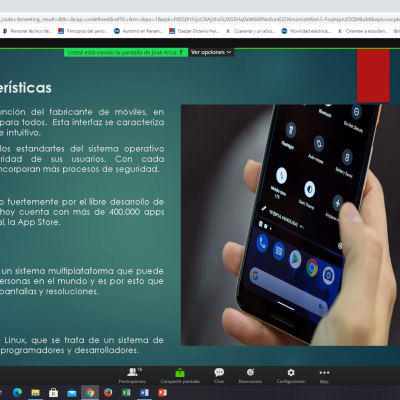Open Microsoft Edge from the taskbar
Viewport: 400px width, 400px height.
pos(17,393)
